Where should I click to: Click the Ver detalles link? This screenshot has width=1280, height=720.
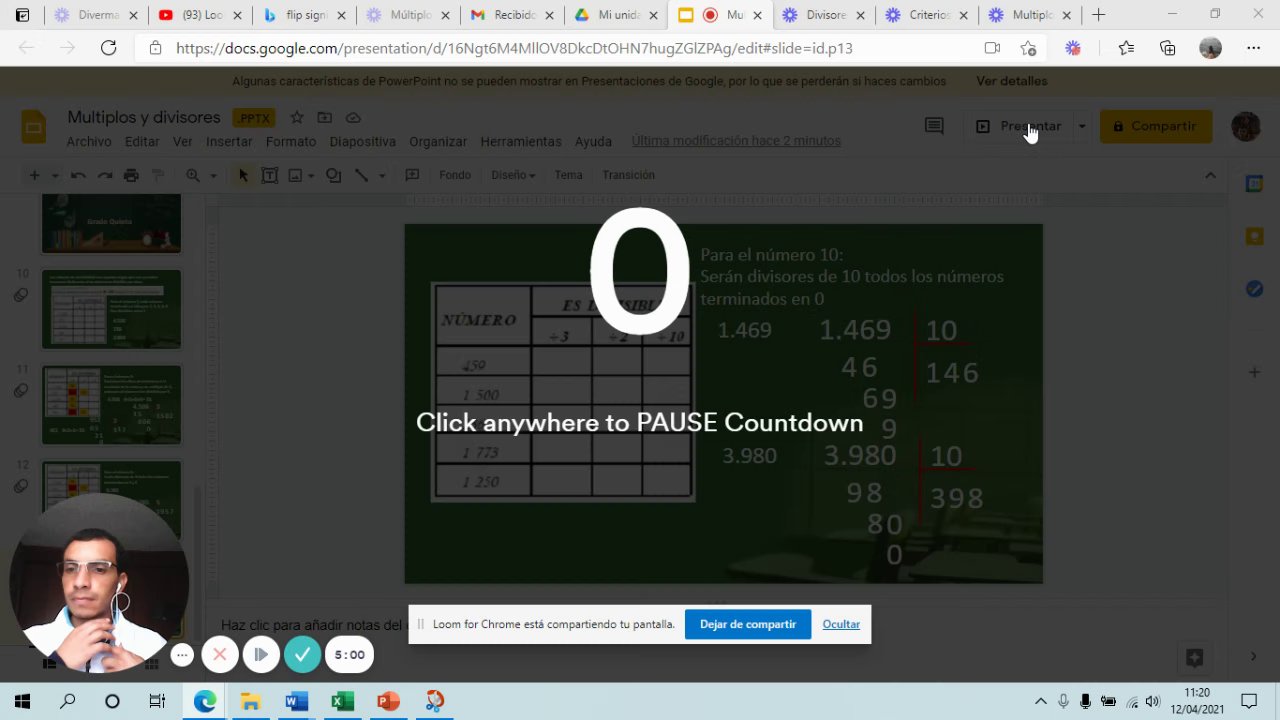click(x=1012, y=81)
